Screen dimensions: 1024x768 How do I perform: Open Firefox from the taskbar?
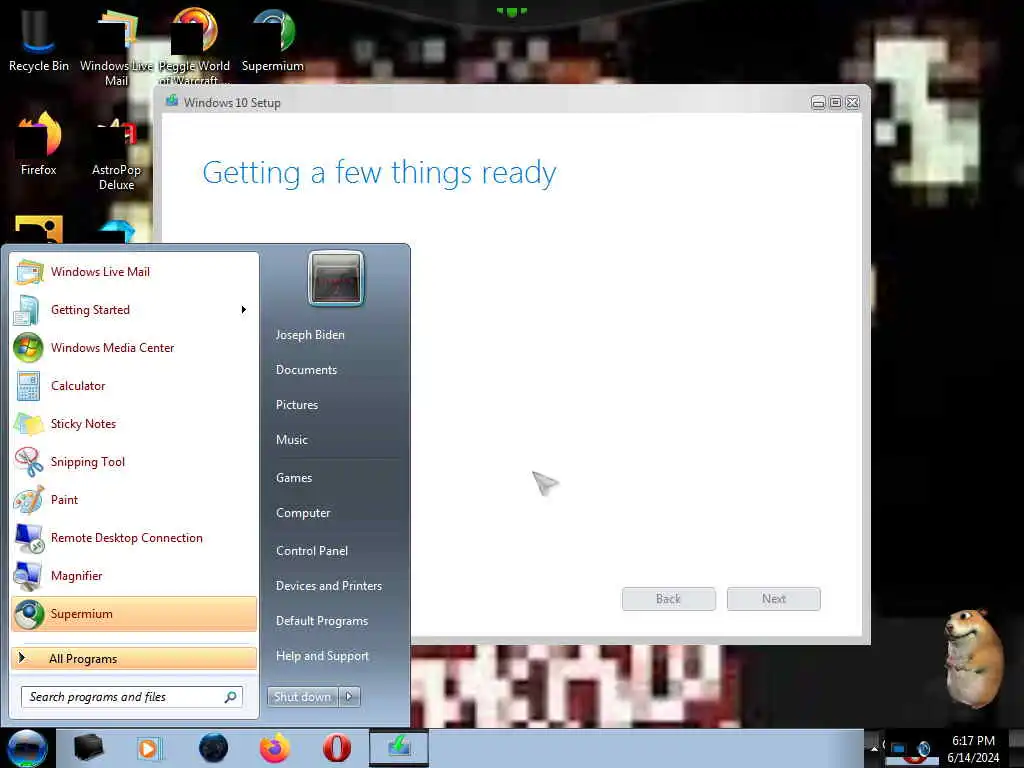(x=275, y=748)
